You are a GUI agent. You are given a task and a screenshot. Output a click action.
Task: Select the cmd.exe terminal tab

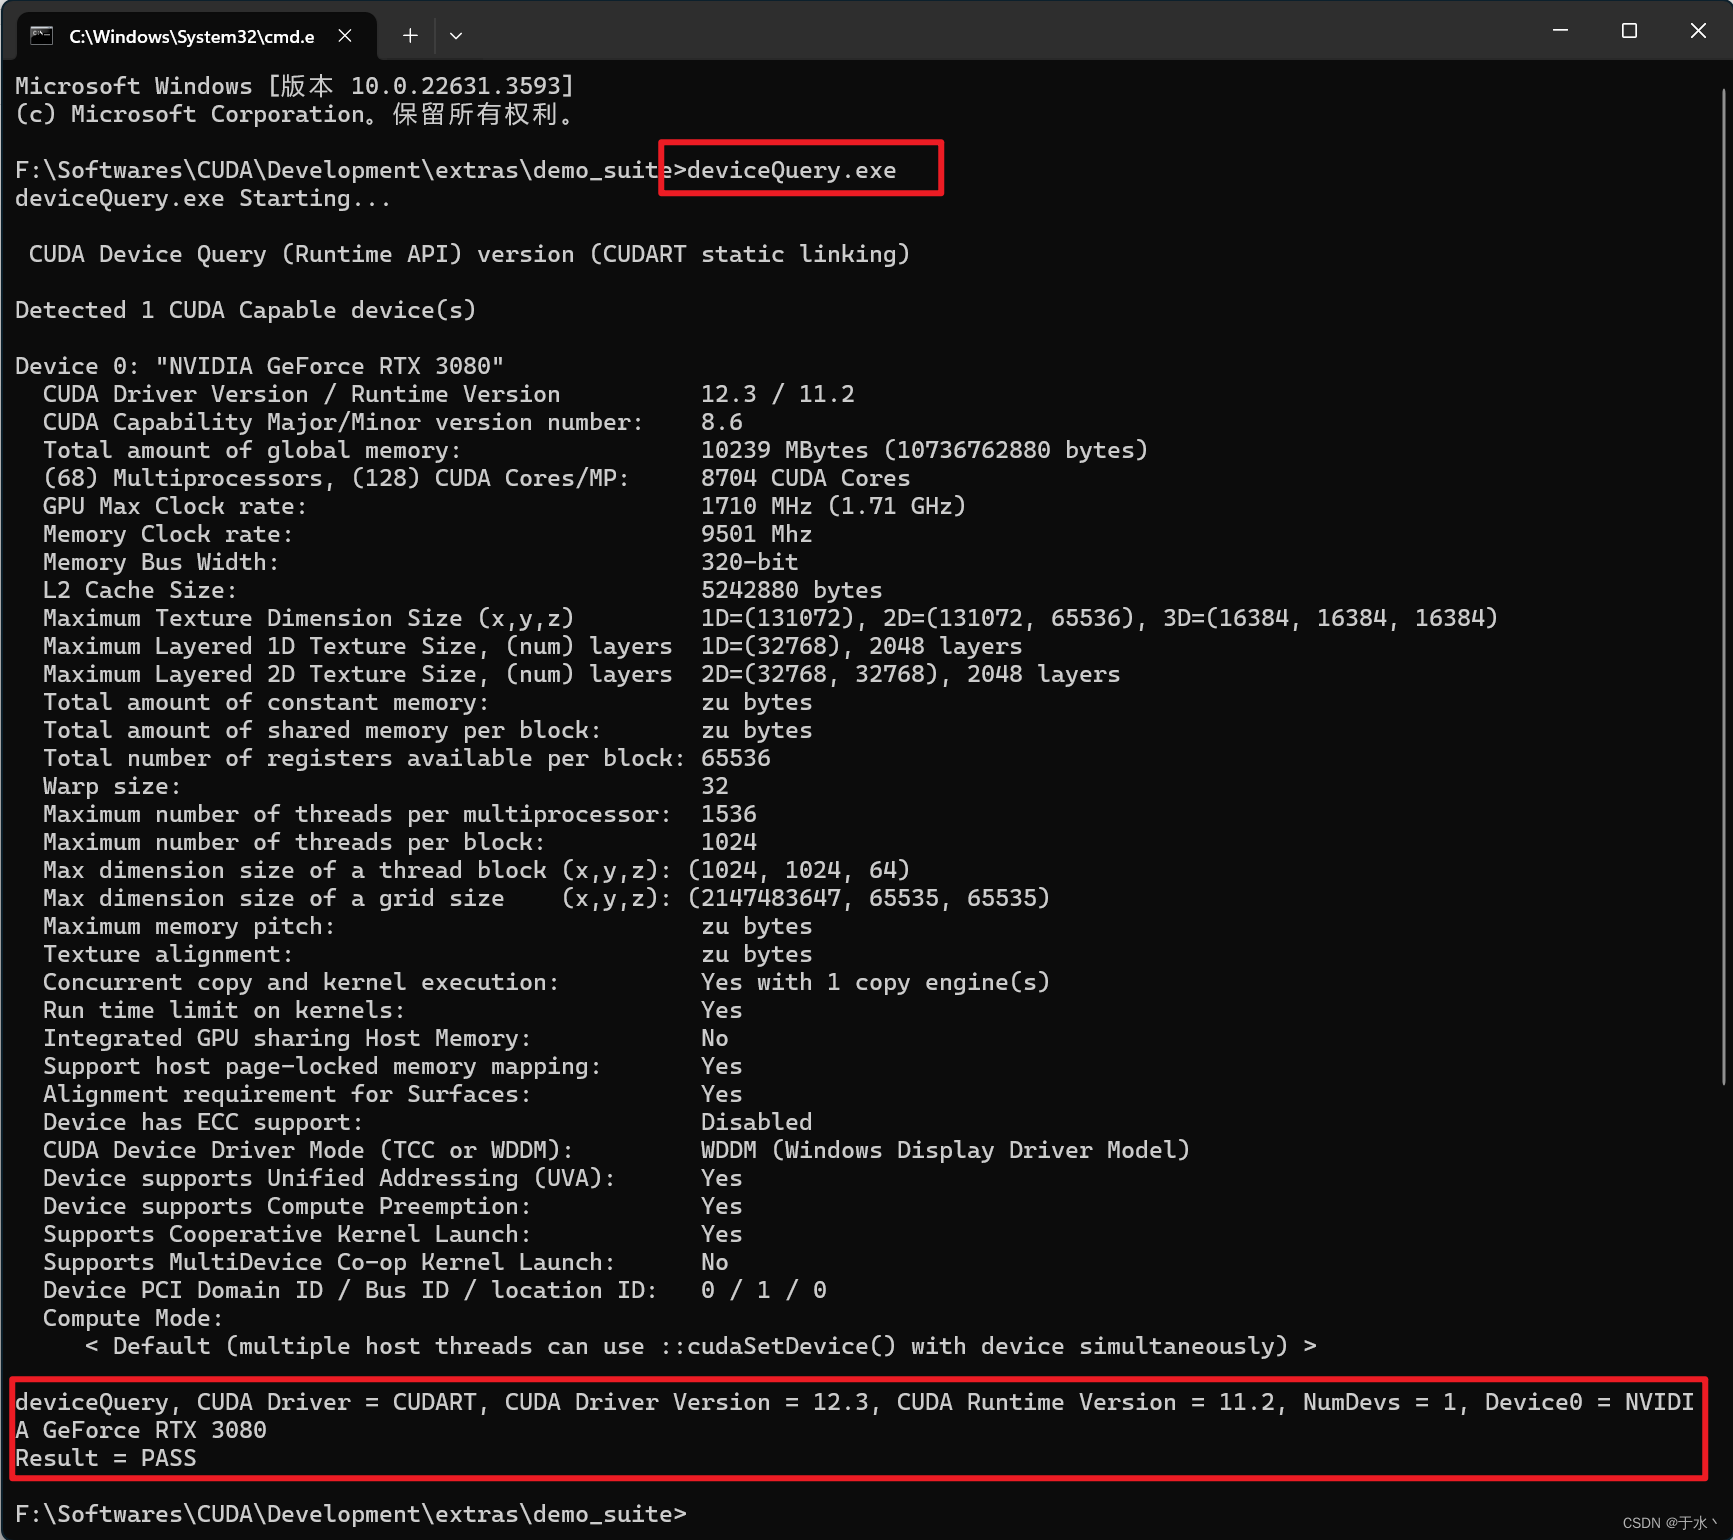(196, 36)
